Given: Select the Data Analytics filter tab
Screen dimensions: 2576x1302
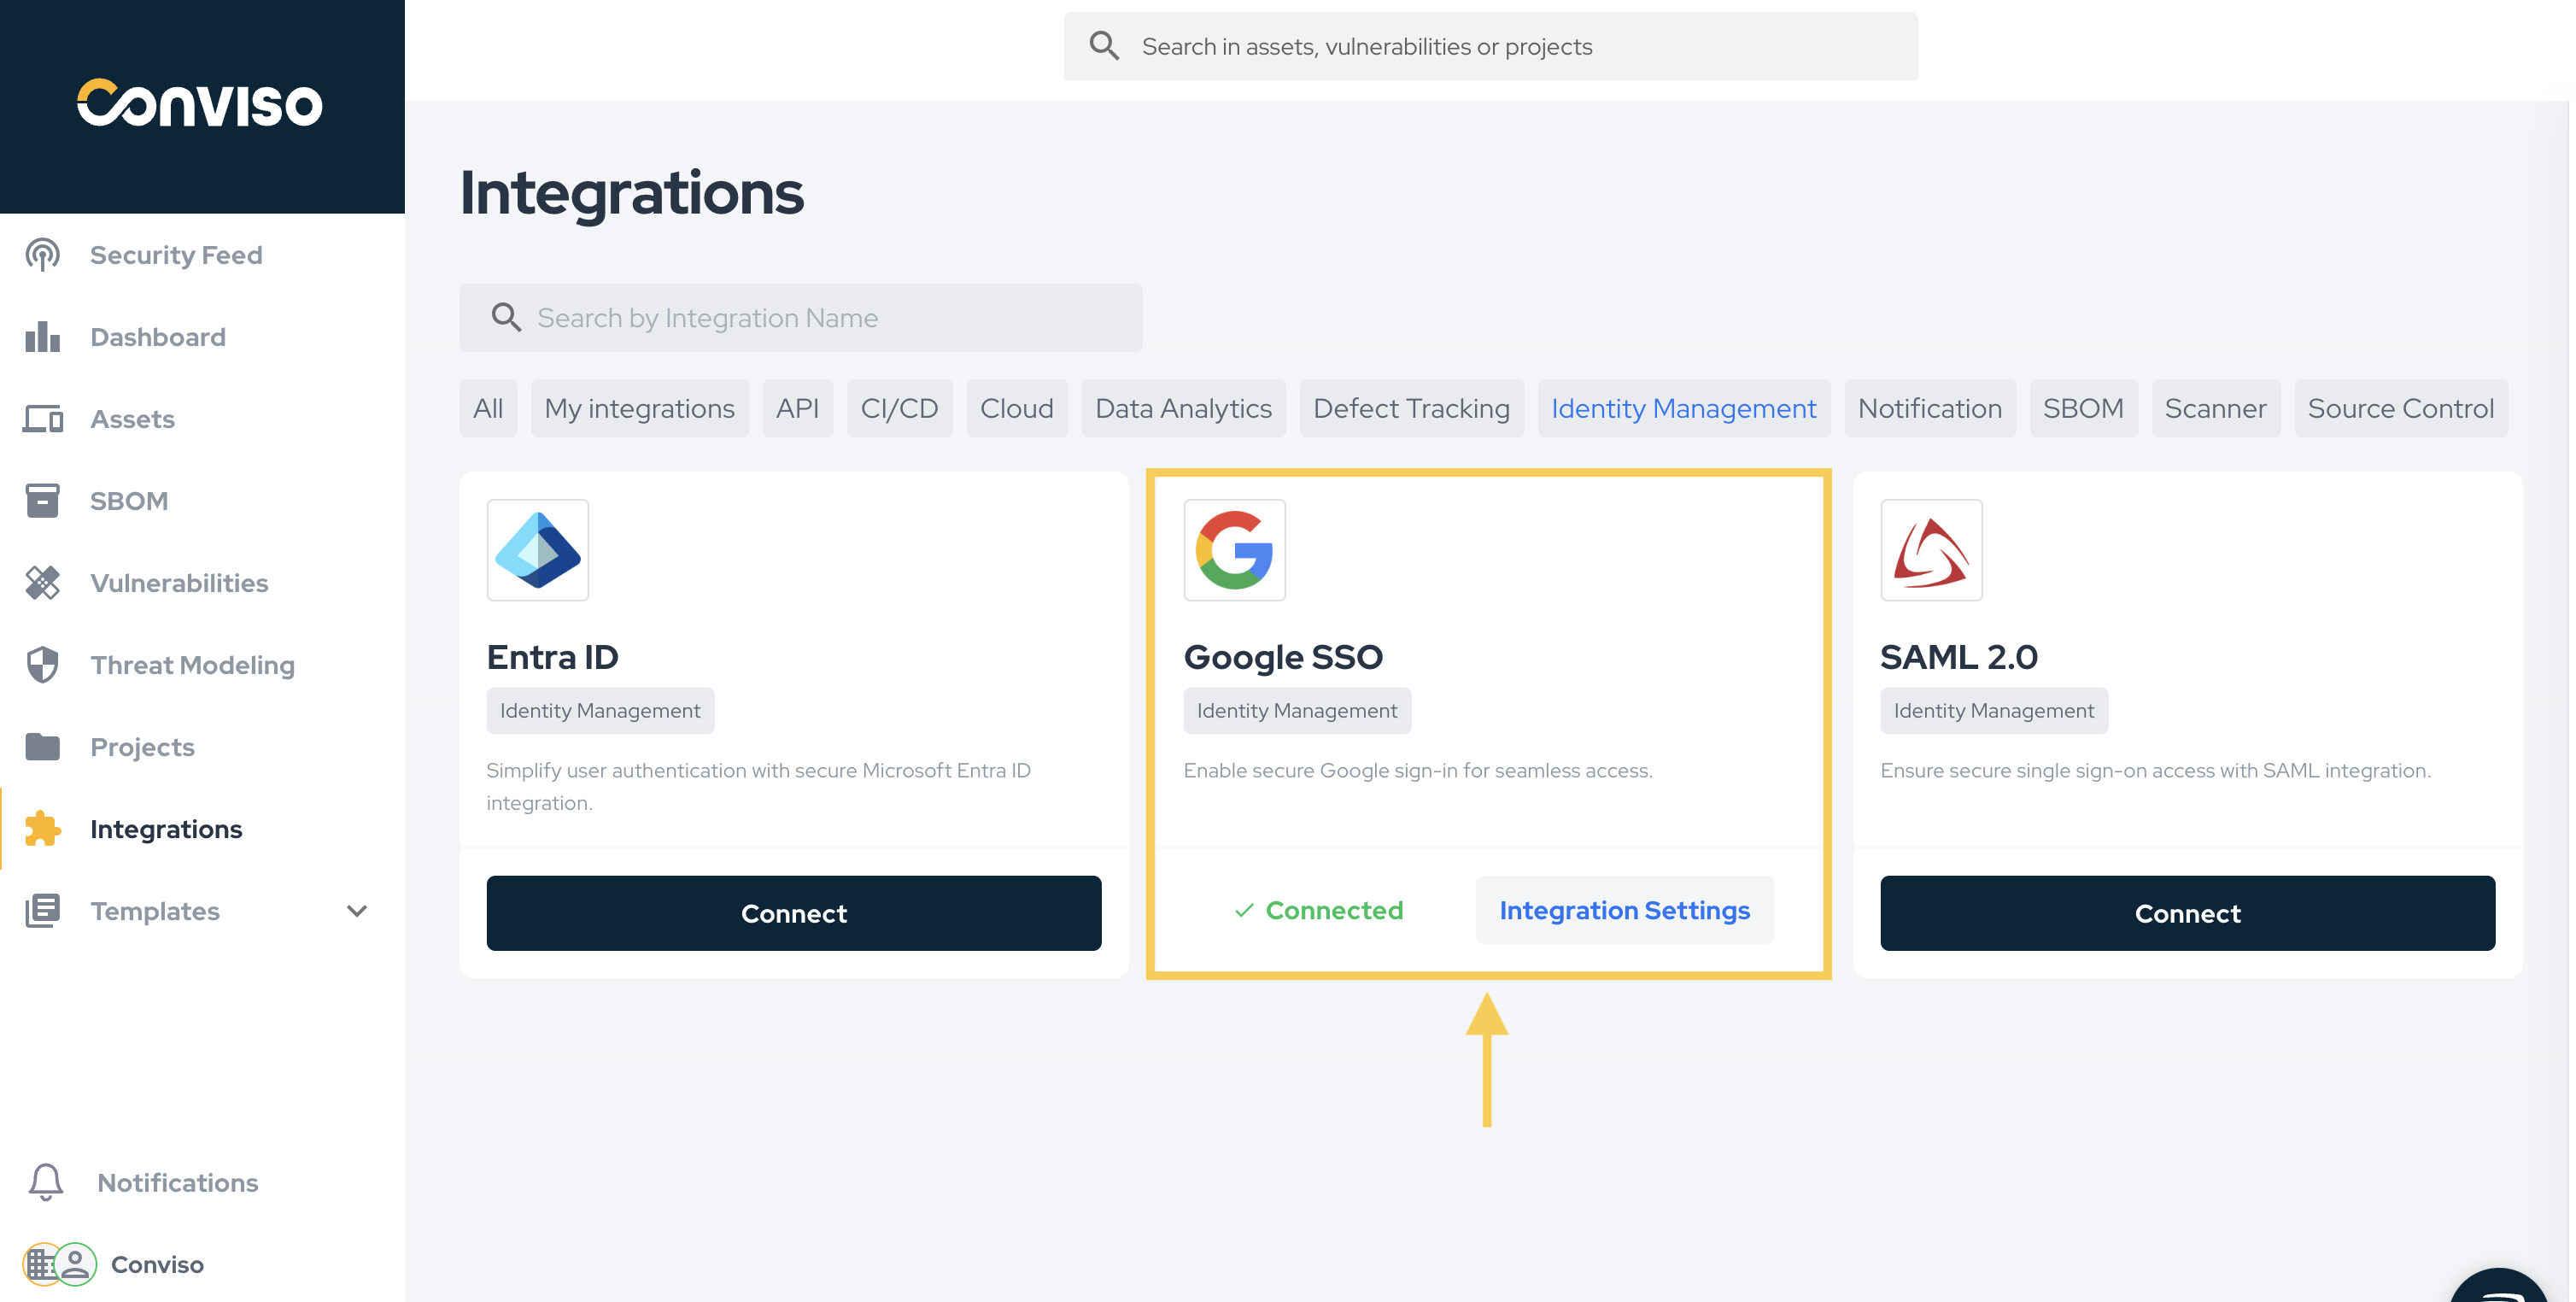Looking at the screenshot, I should tap(1183, 408).
